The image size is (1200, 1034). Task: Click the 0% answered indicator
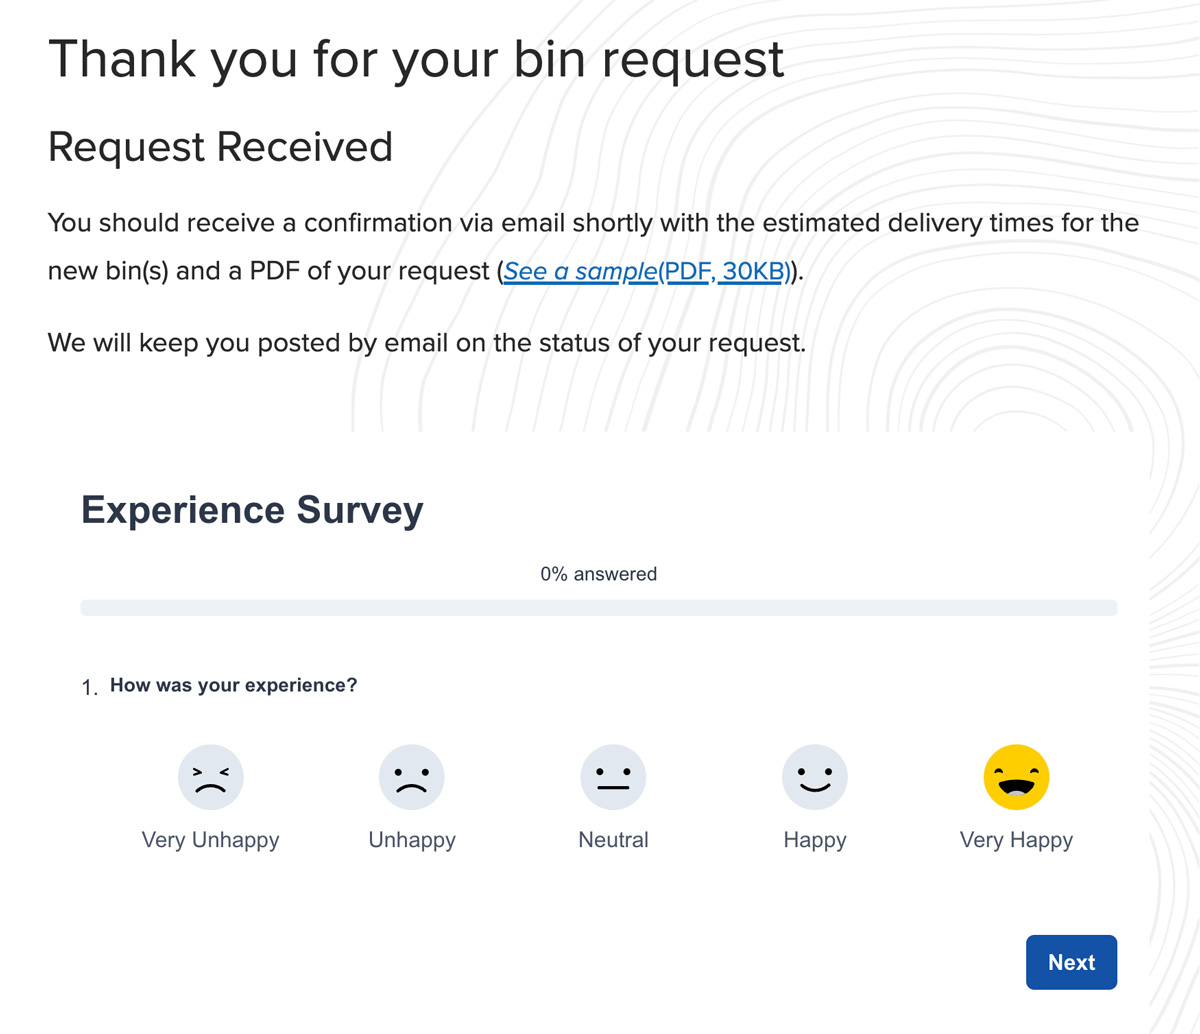point(598,573)
